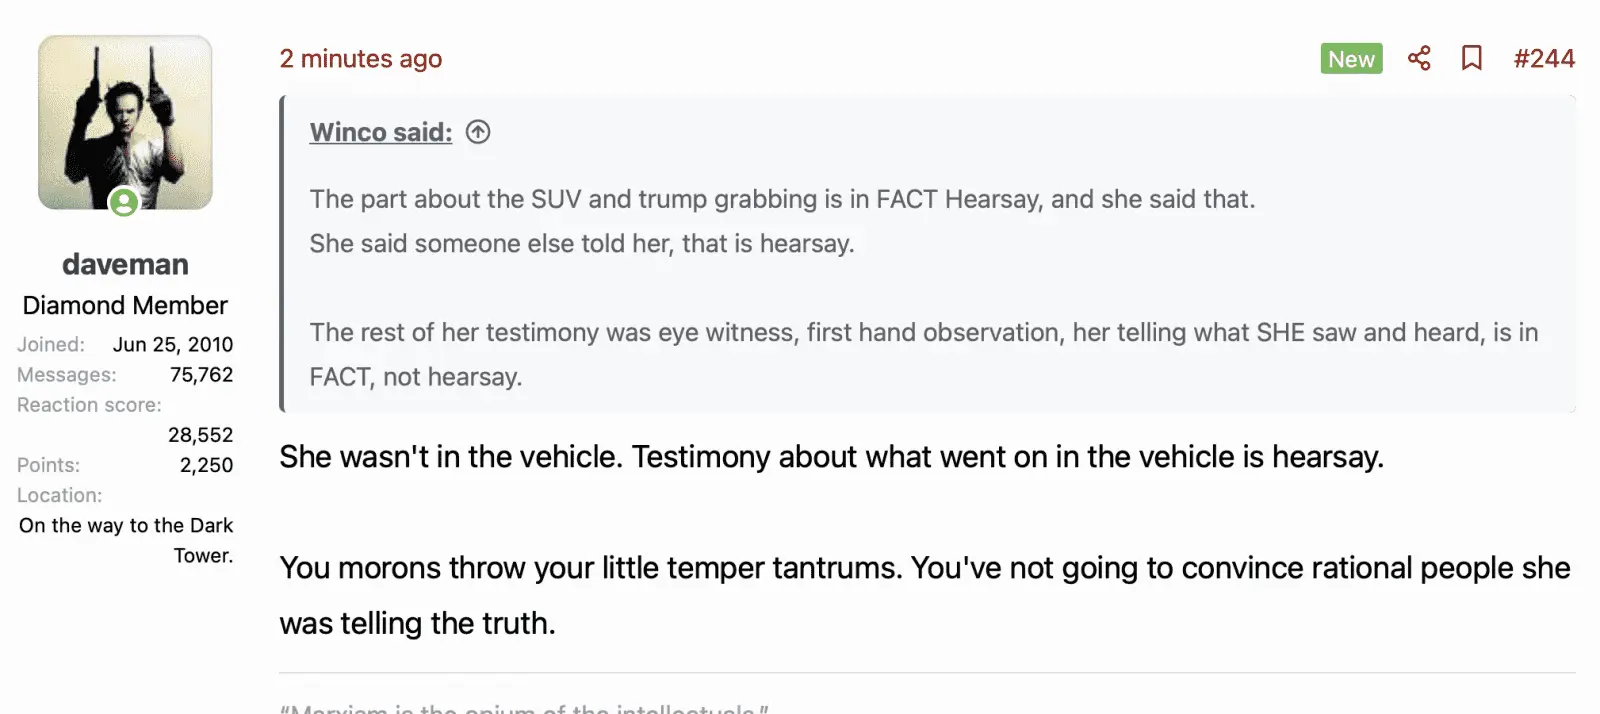This screenshot has width=1600, height=714.
Task: Click the sentence "She wasn't in the vehicle"
Action: [x=450, y=457]
